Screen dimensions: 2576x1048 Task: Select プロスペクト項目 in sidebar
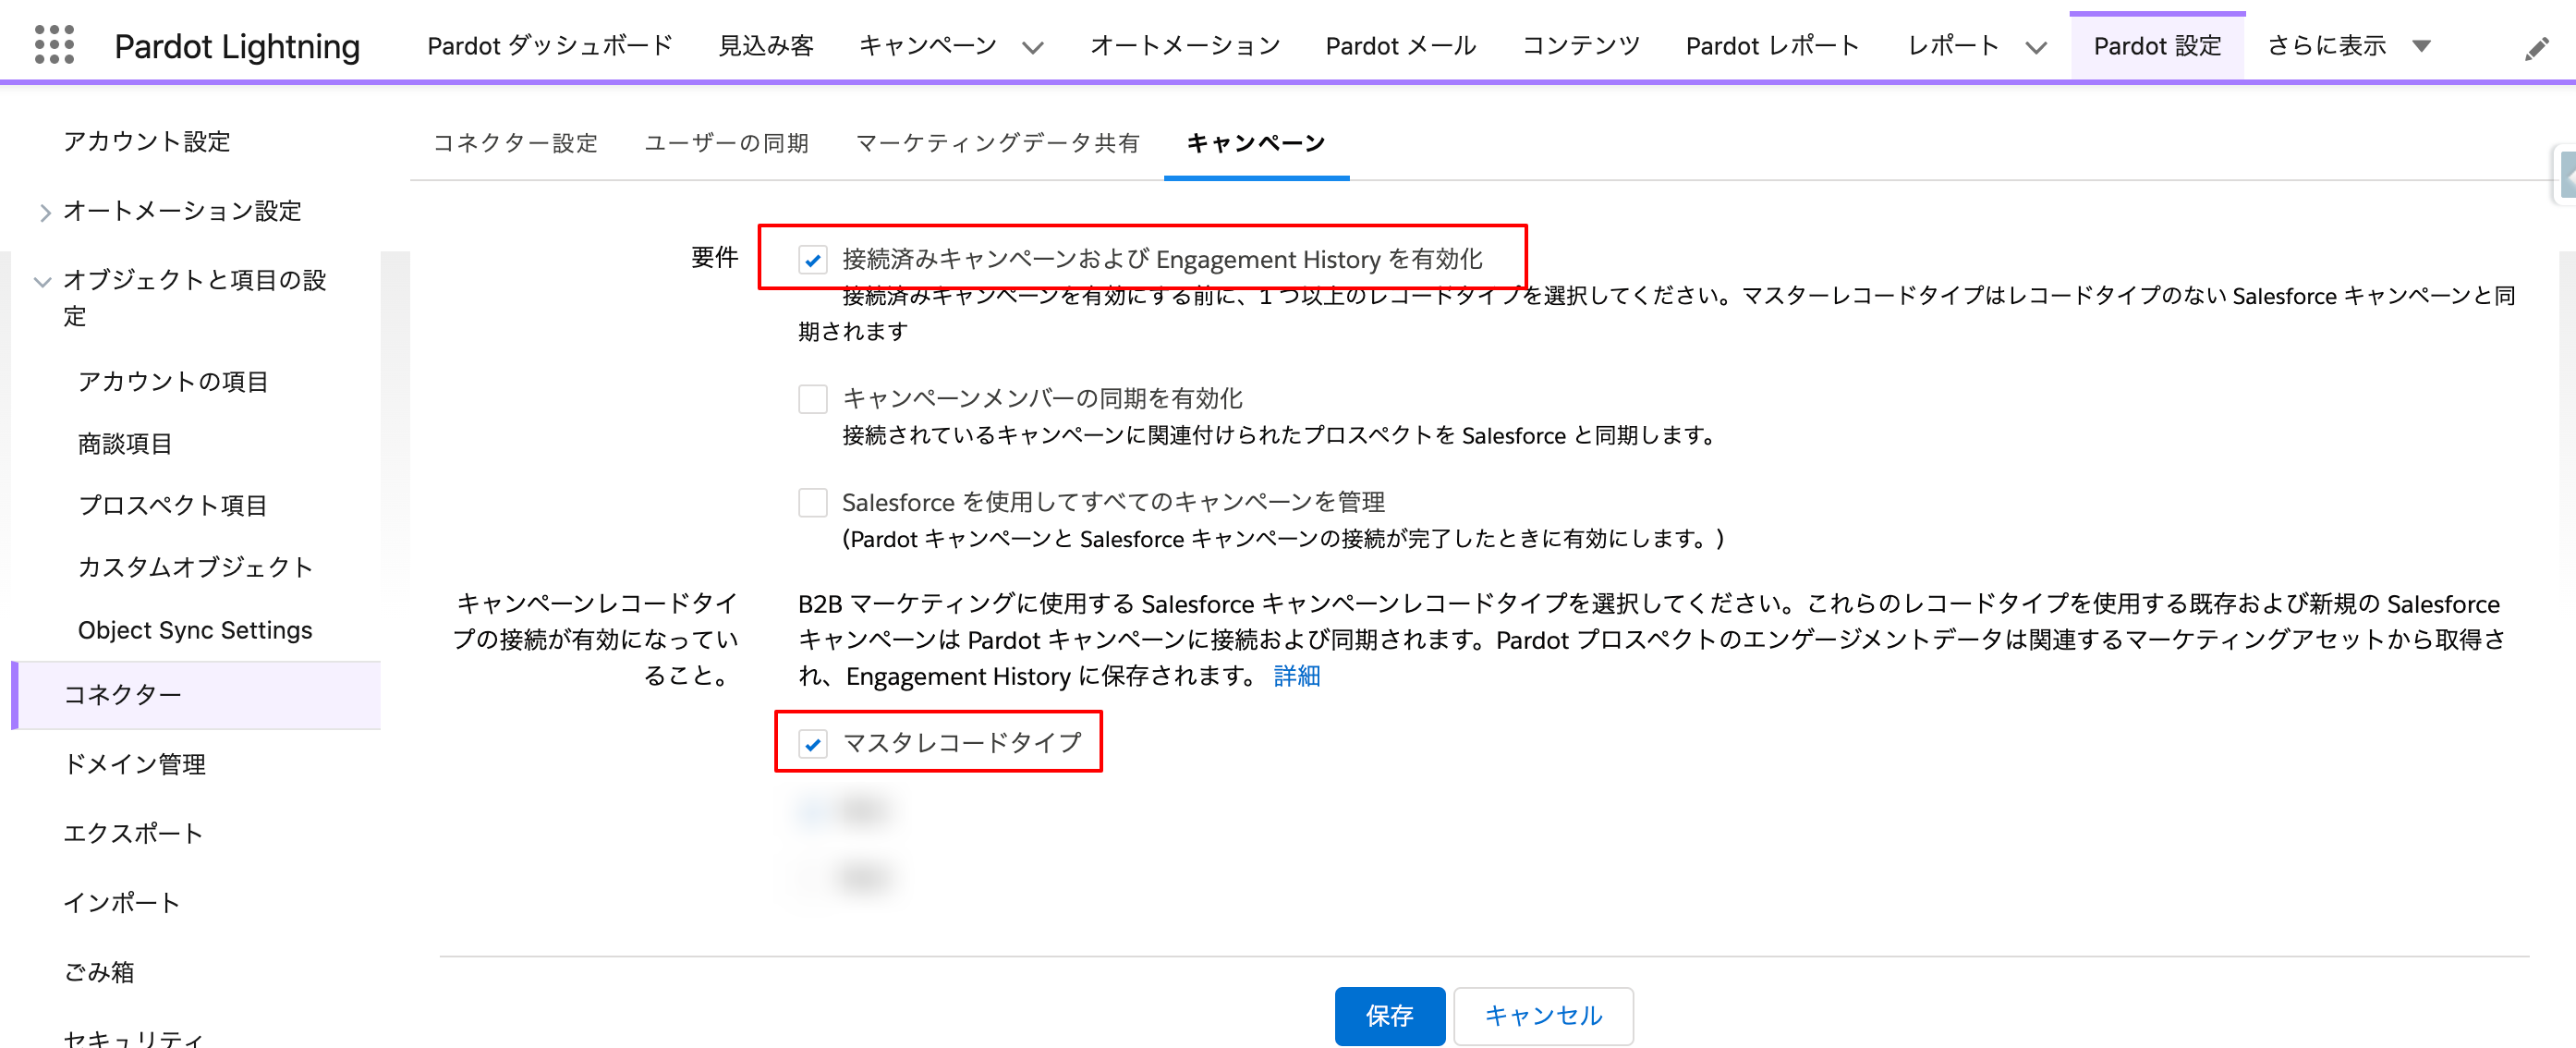click(x=173, y=505)
